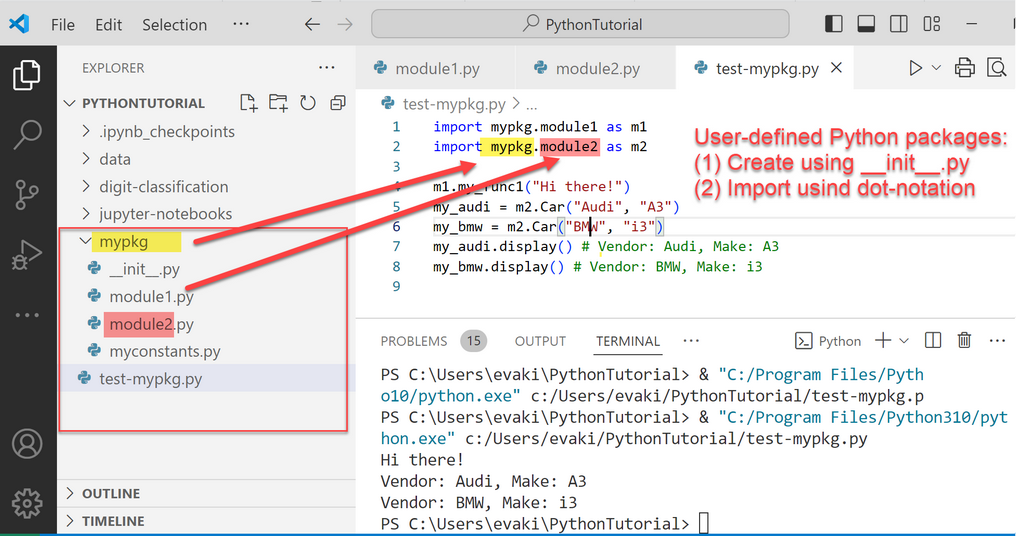The height and width of the screenshot is (536, 1024).
Task: Go back with the left arrow
Action: coord(312,25)
